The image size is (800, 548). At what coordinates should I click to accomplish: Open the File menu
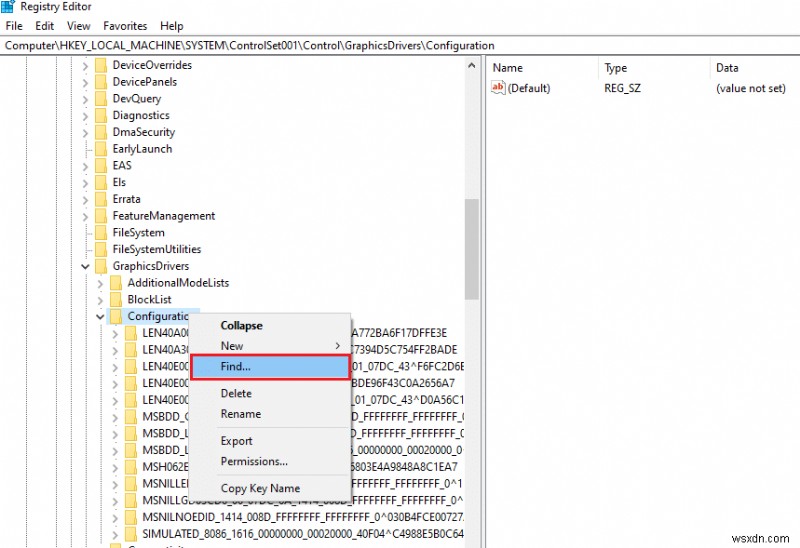pos(14,26)
